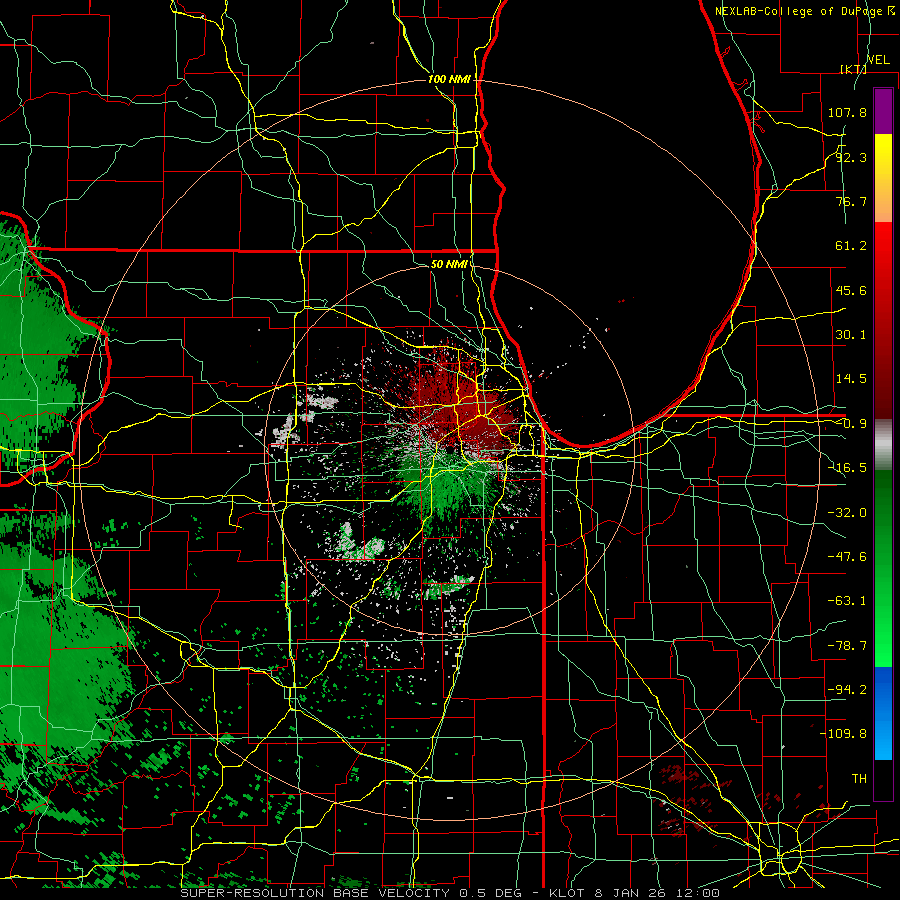
Task: Click the blue segment of the color bar
Action: 883,713
